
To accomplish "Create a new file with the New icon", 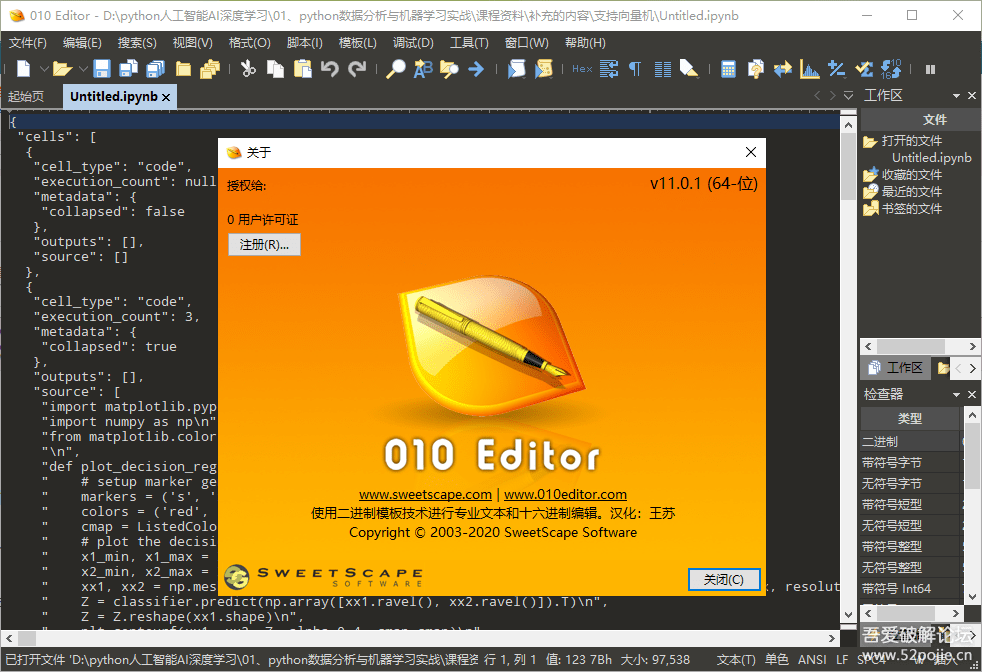I will pos(23,68).
